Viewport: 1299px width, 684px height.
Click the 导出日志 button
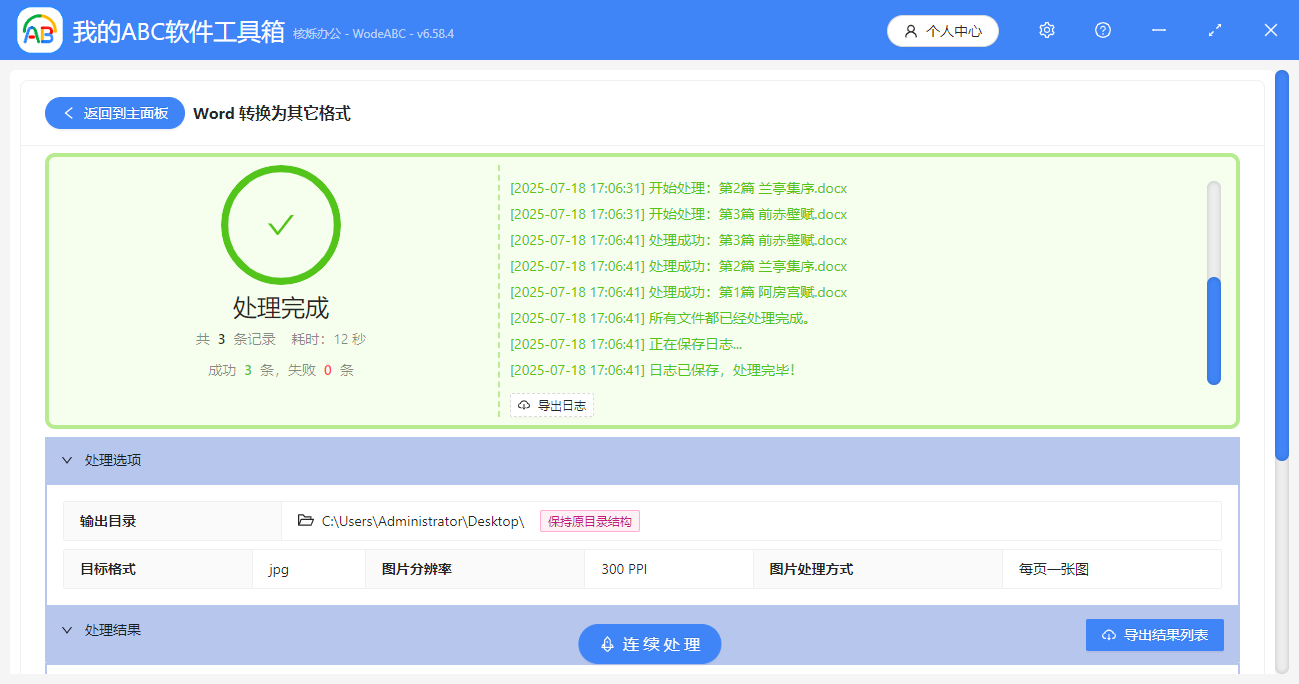point(552,405)
